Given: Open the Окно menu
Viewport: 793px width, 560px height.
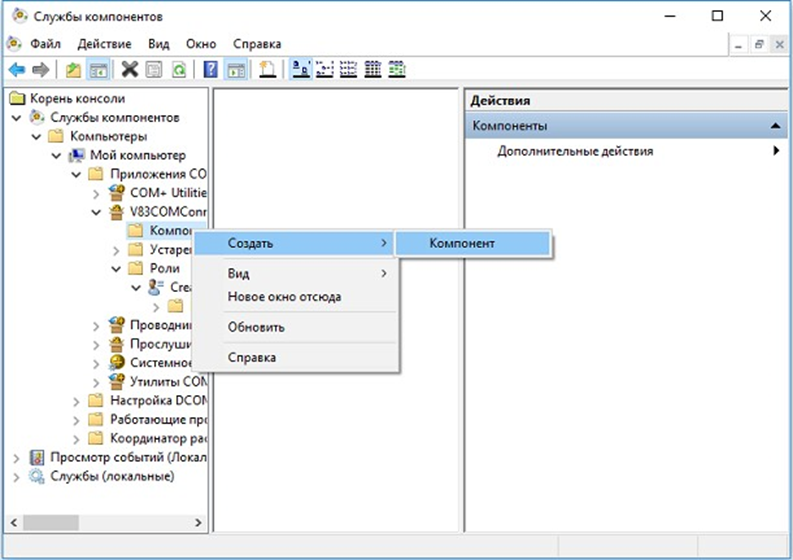Looking at the screenshot, I should click(x=201, y=44).
